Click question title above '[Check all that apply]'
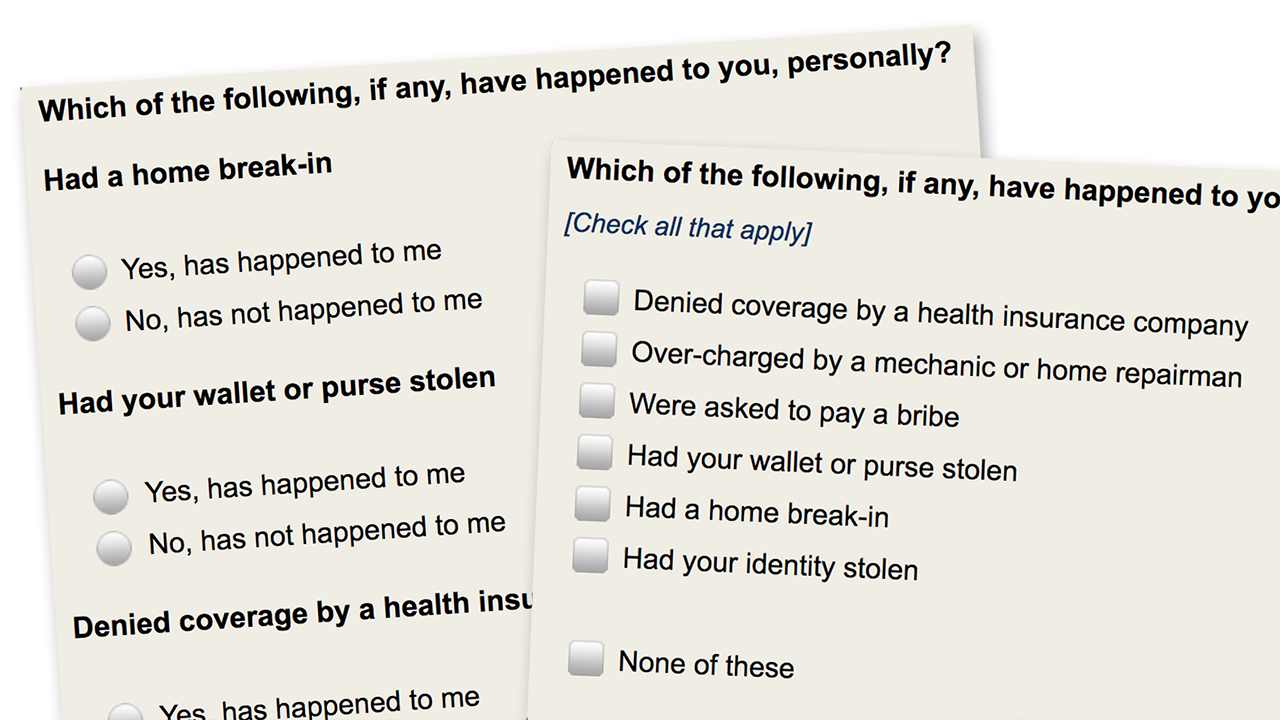The height and width of the screenshot is (720, 1280). click(920, 183)
